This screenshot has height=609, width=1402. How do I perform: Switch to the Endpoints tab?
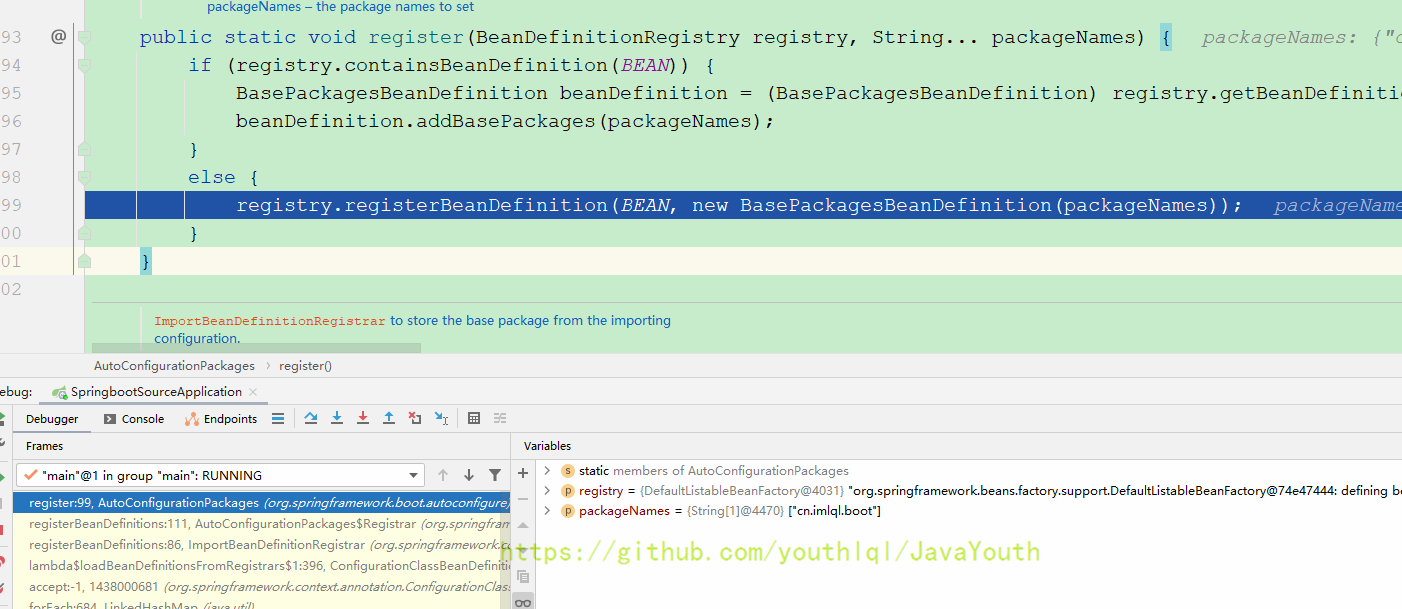[222, 419]
